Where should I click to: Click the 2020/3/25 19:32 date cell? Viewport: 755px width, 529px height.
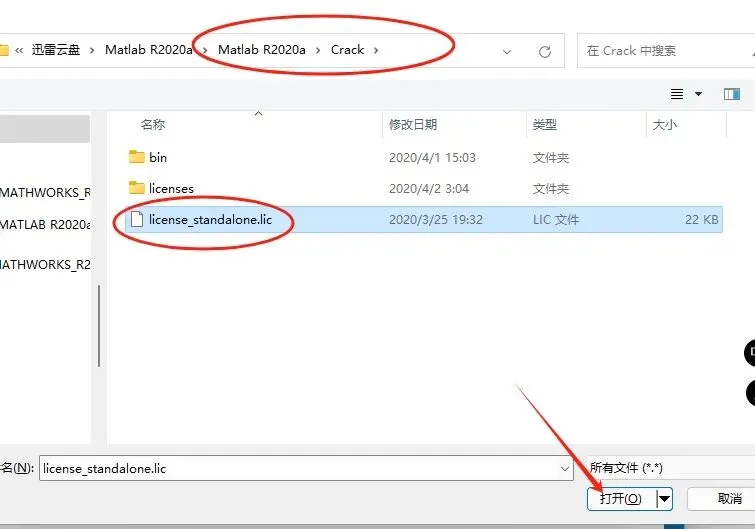point(435,219)
